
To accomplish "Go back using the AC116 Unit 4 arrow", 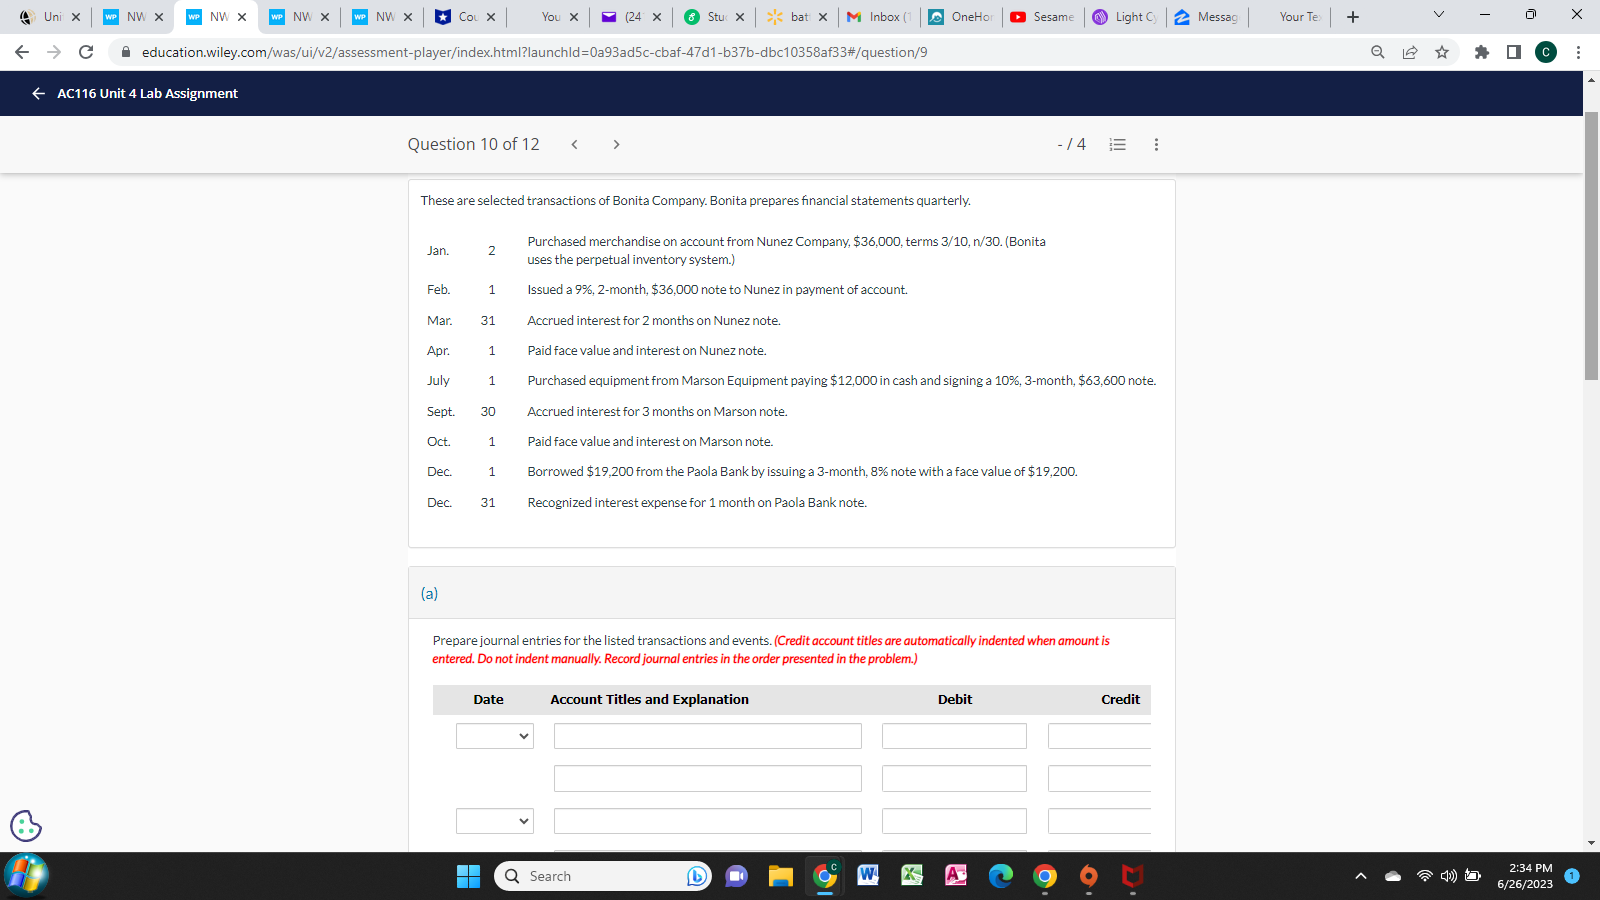I will 38,93.
